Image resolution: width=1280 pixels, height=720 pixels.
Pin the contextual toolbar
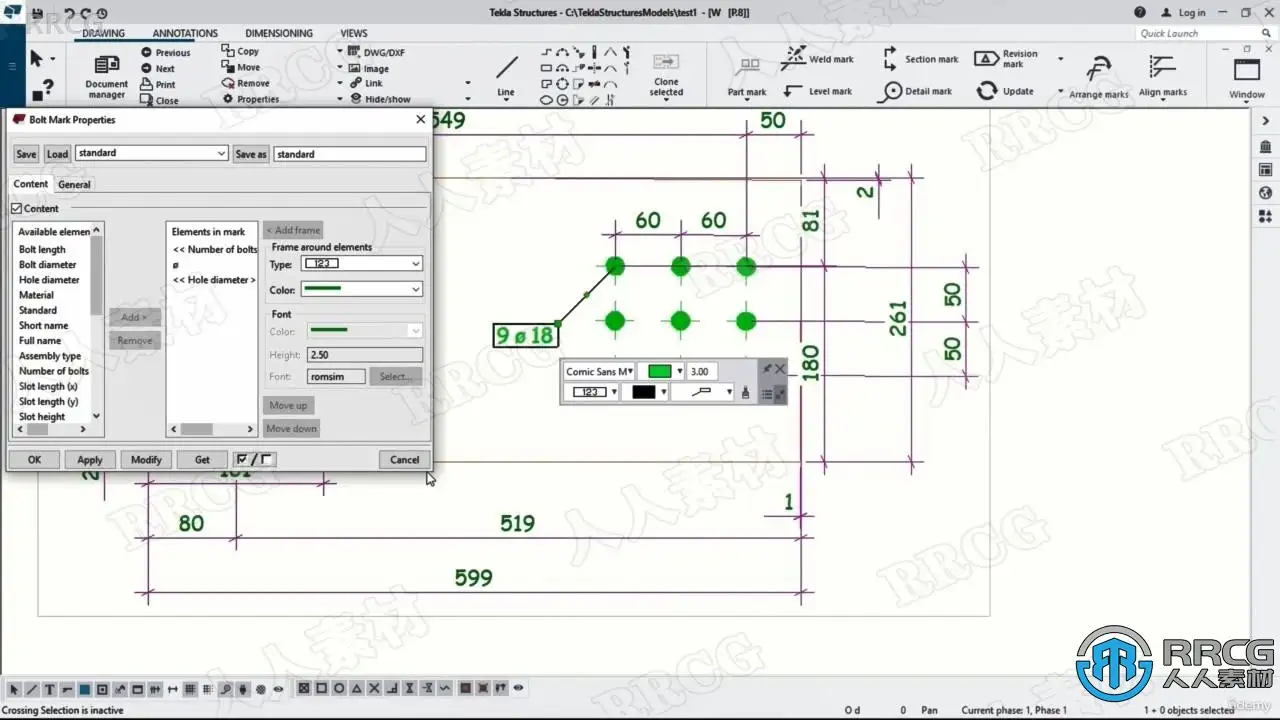[767, 369]
